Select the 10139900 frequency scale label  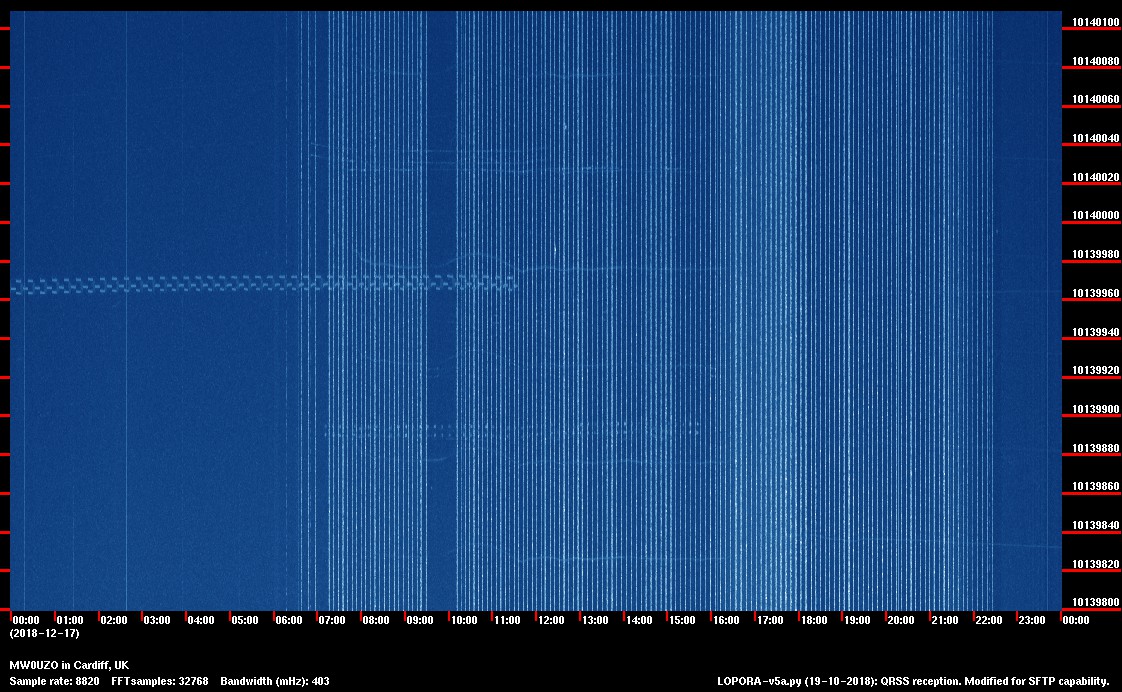coord(1095,409)
